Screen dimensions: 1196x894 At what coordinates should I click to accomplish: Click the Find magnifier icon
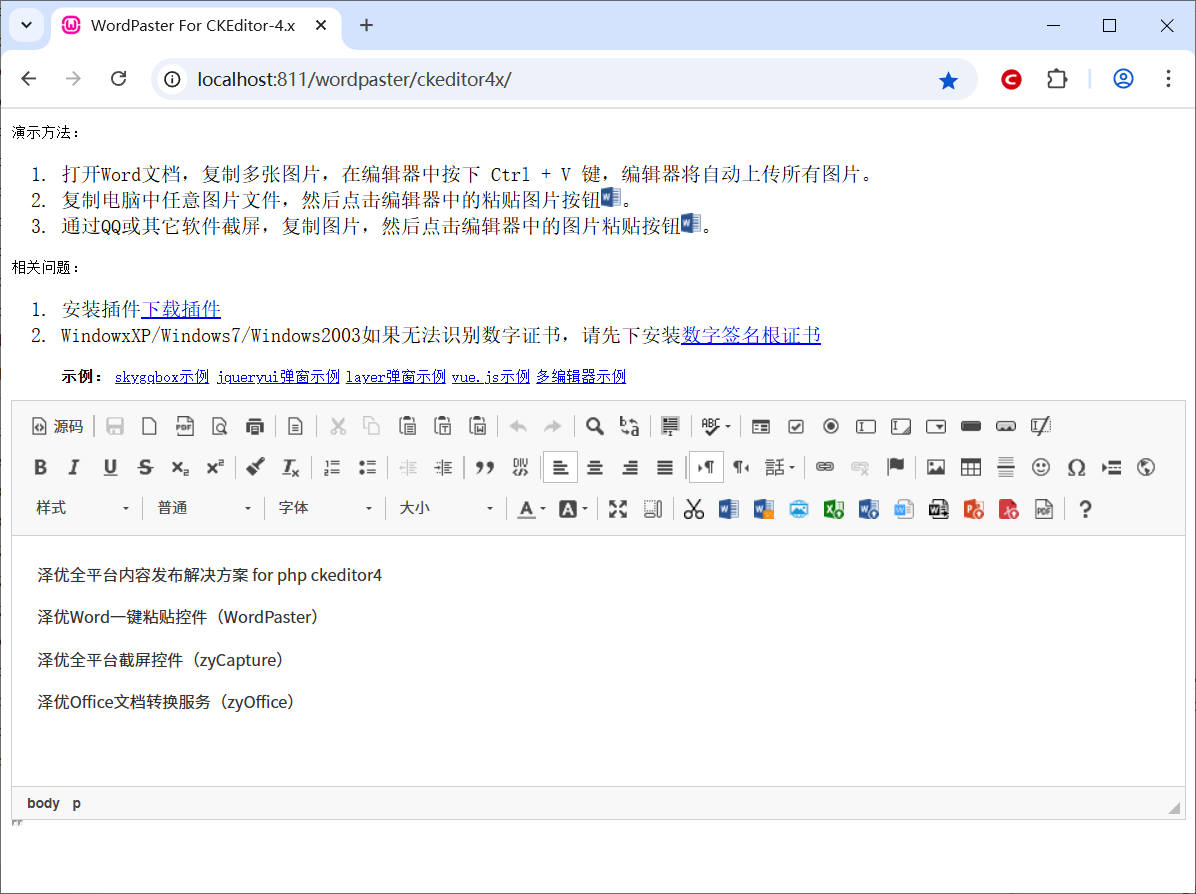click(595, 426)
